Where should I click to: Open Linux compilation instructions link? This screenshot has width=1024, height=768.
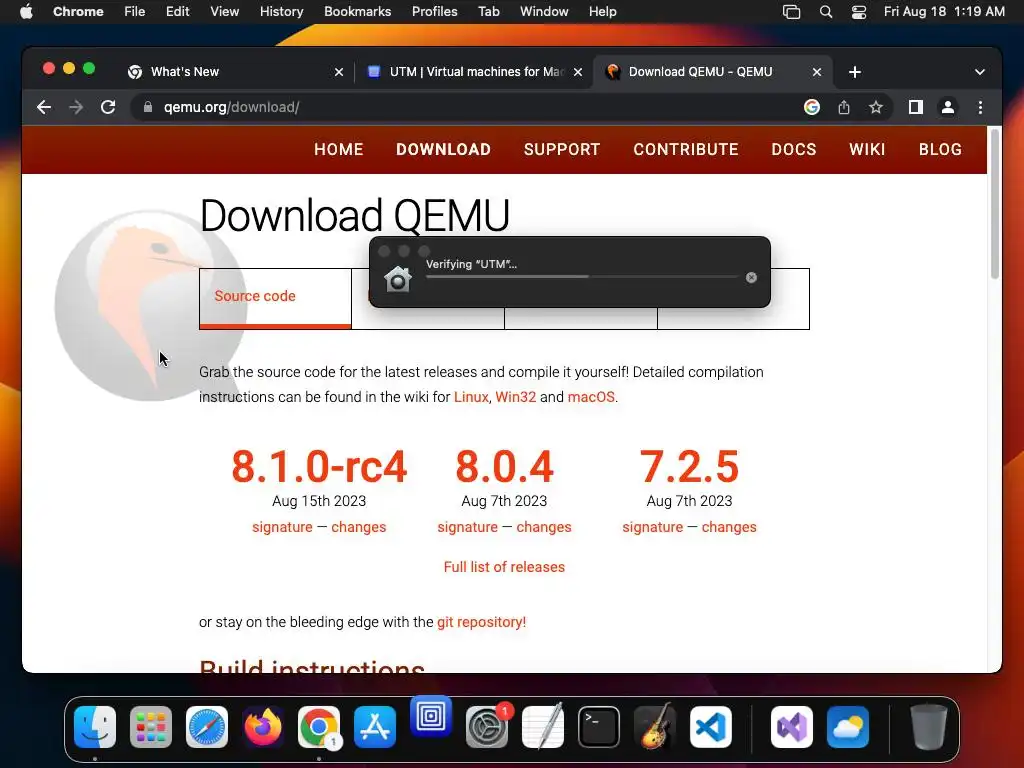[471, 397]
